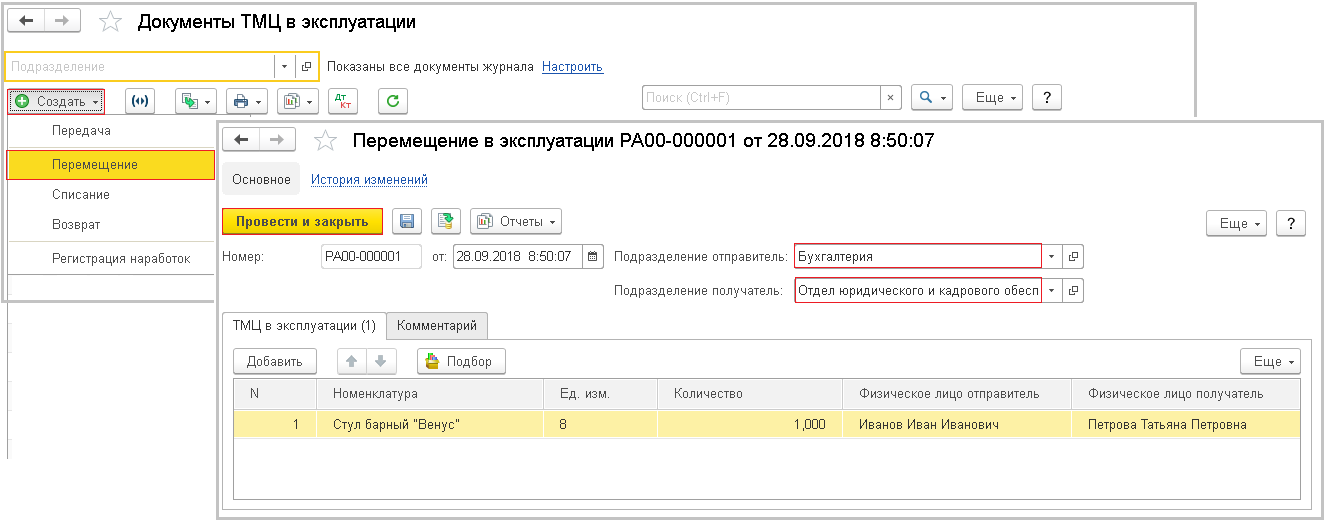Choose Списание in the create menu
This screenshot has width=1335, height=530.
point(81,195)
